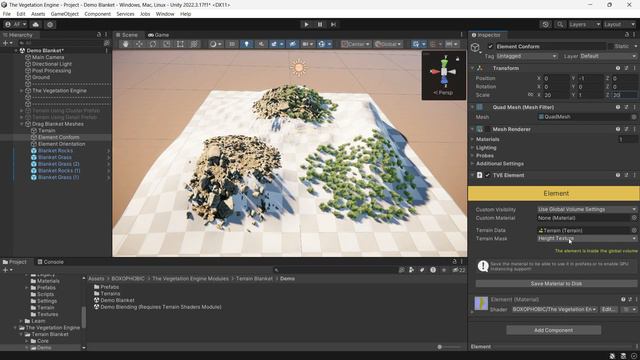This screenshot has width=640, height=360.
Task: Expand the Materials section
Action: pos(487,140)
